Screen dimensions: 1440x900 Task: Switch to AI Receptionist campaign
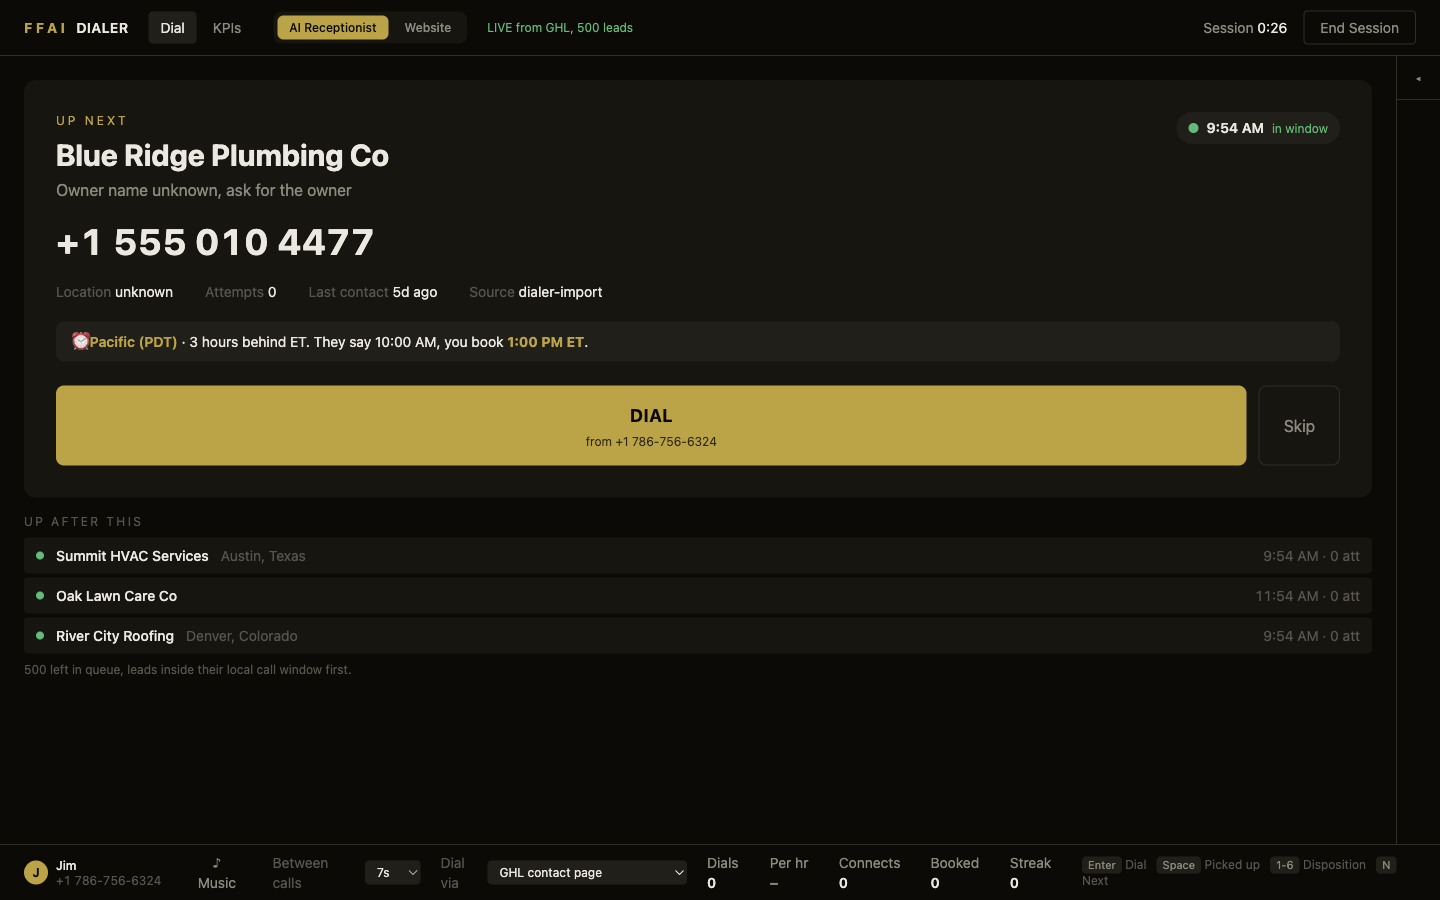click(x=333, y=28)
